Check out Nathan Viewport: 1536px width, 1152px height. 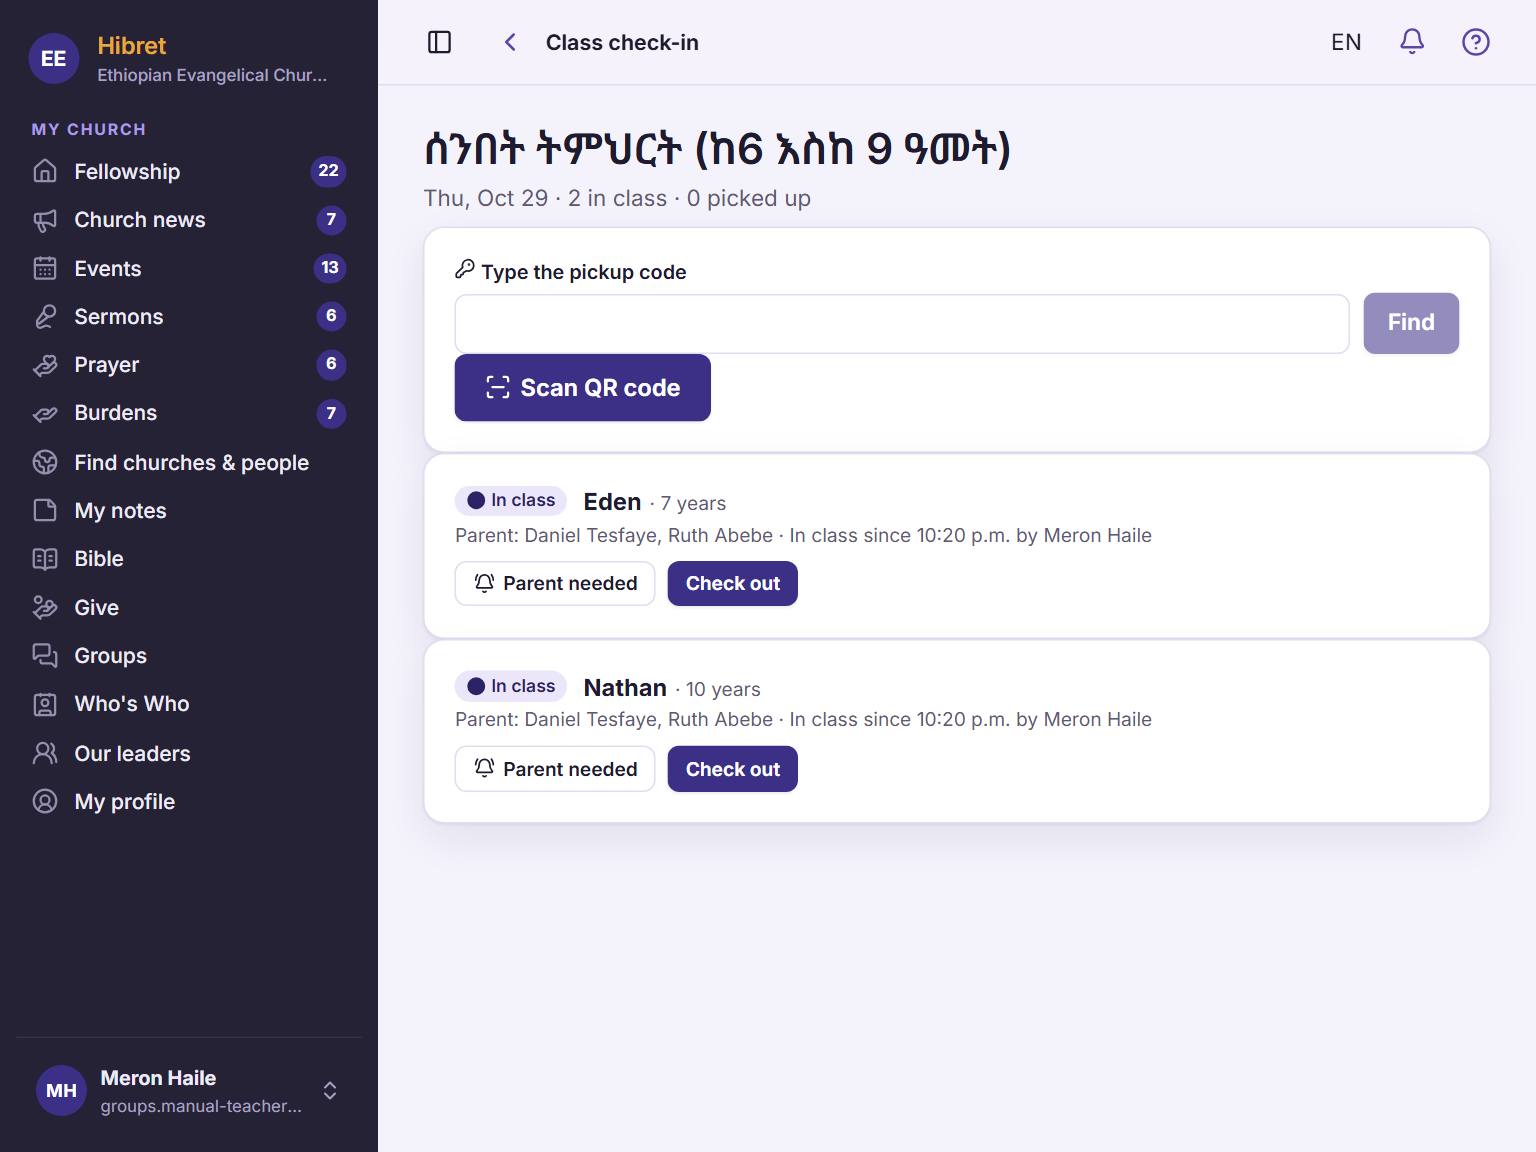click(732, 769)
